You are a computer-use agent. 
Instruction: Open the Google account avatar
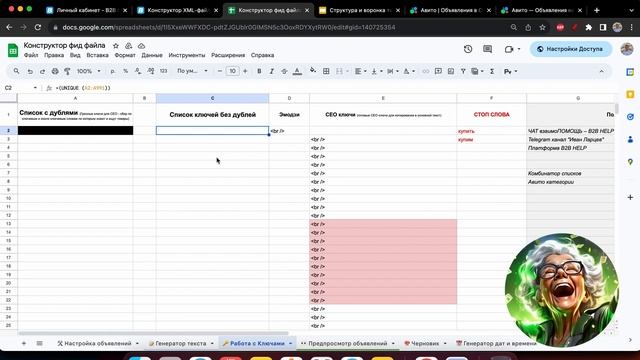[627, 49]
